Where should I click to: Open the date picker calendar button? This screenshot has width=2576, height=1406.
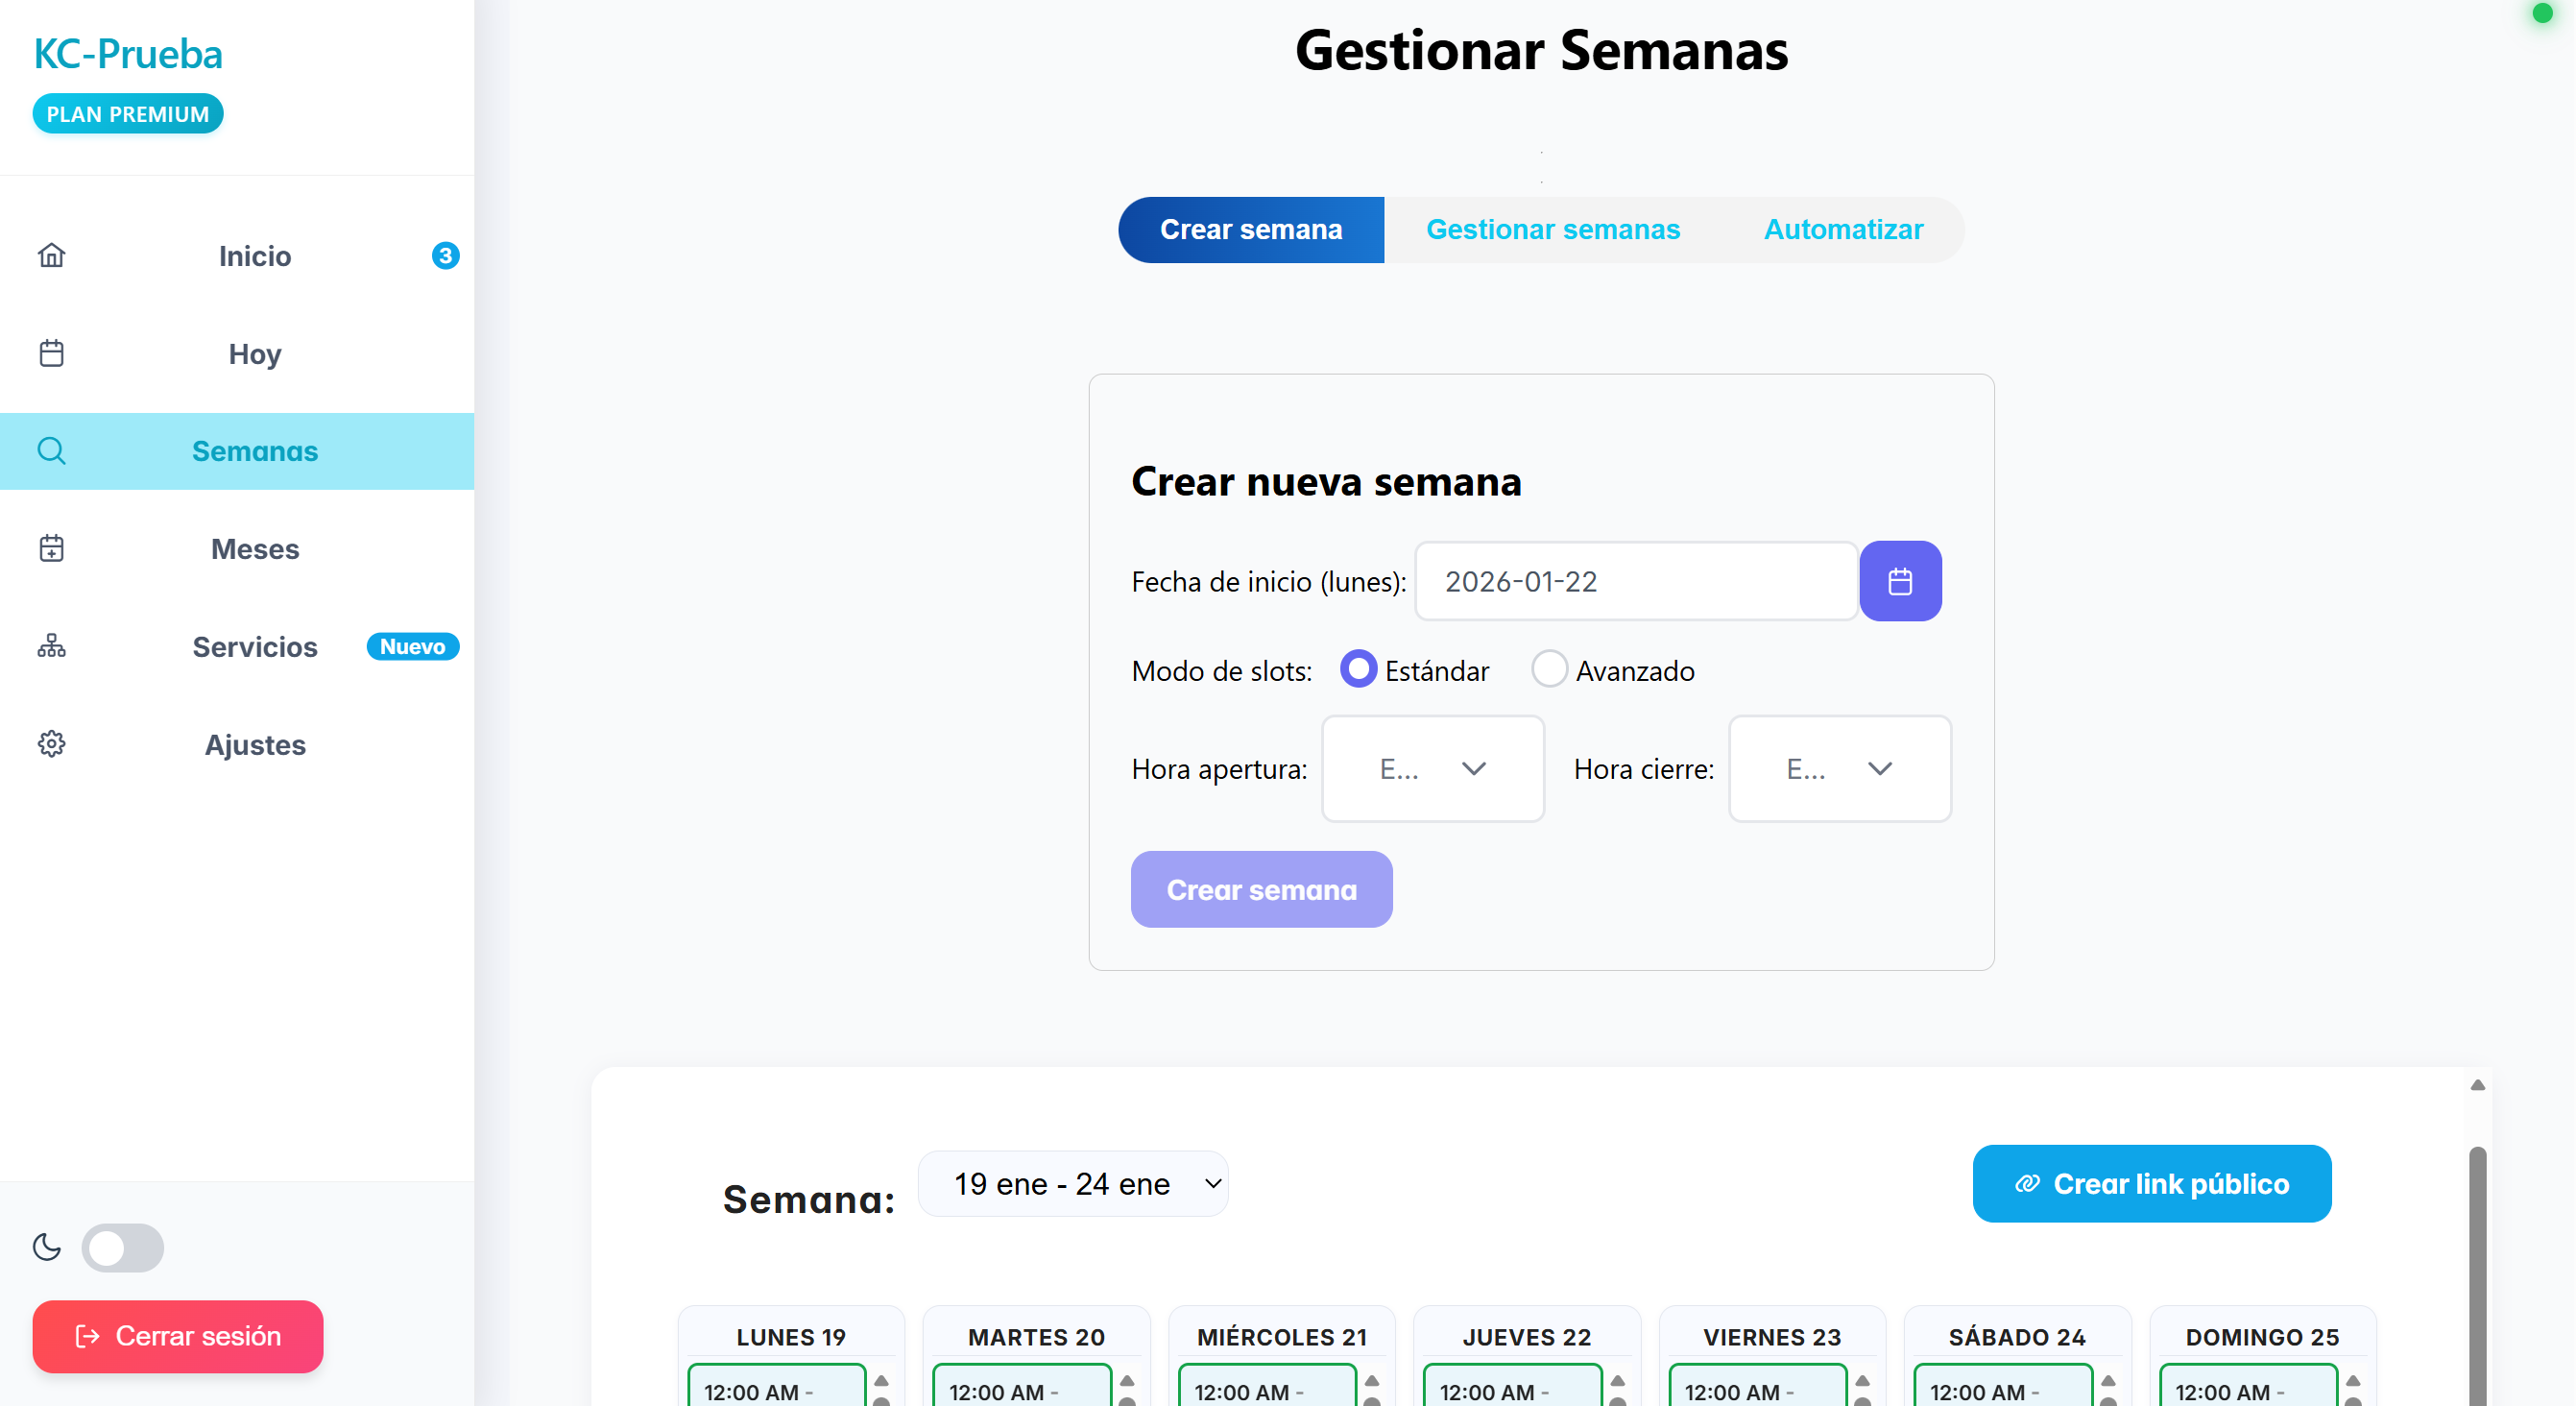click(1899, 581)
